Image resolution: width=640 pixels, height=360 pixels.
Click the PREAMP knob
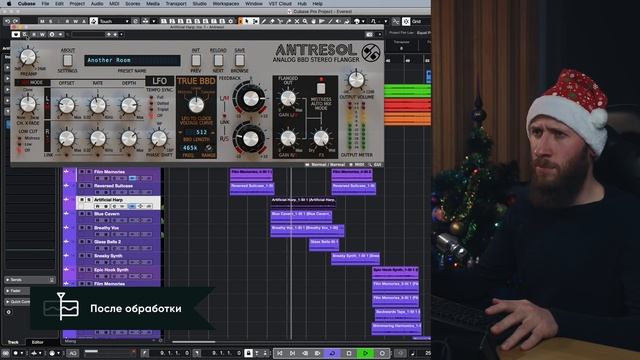click(28, 57)
